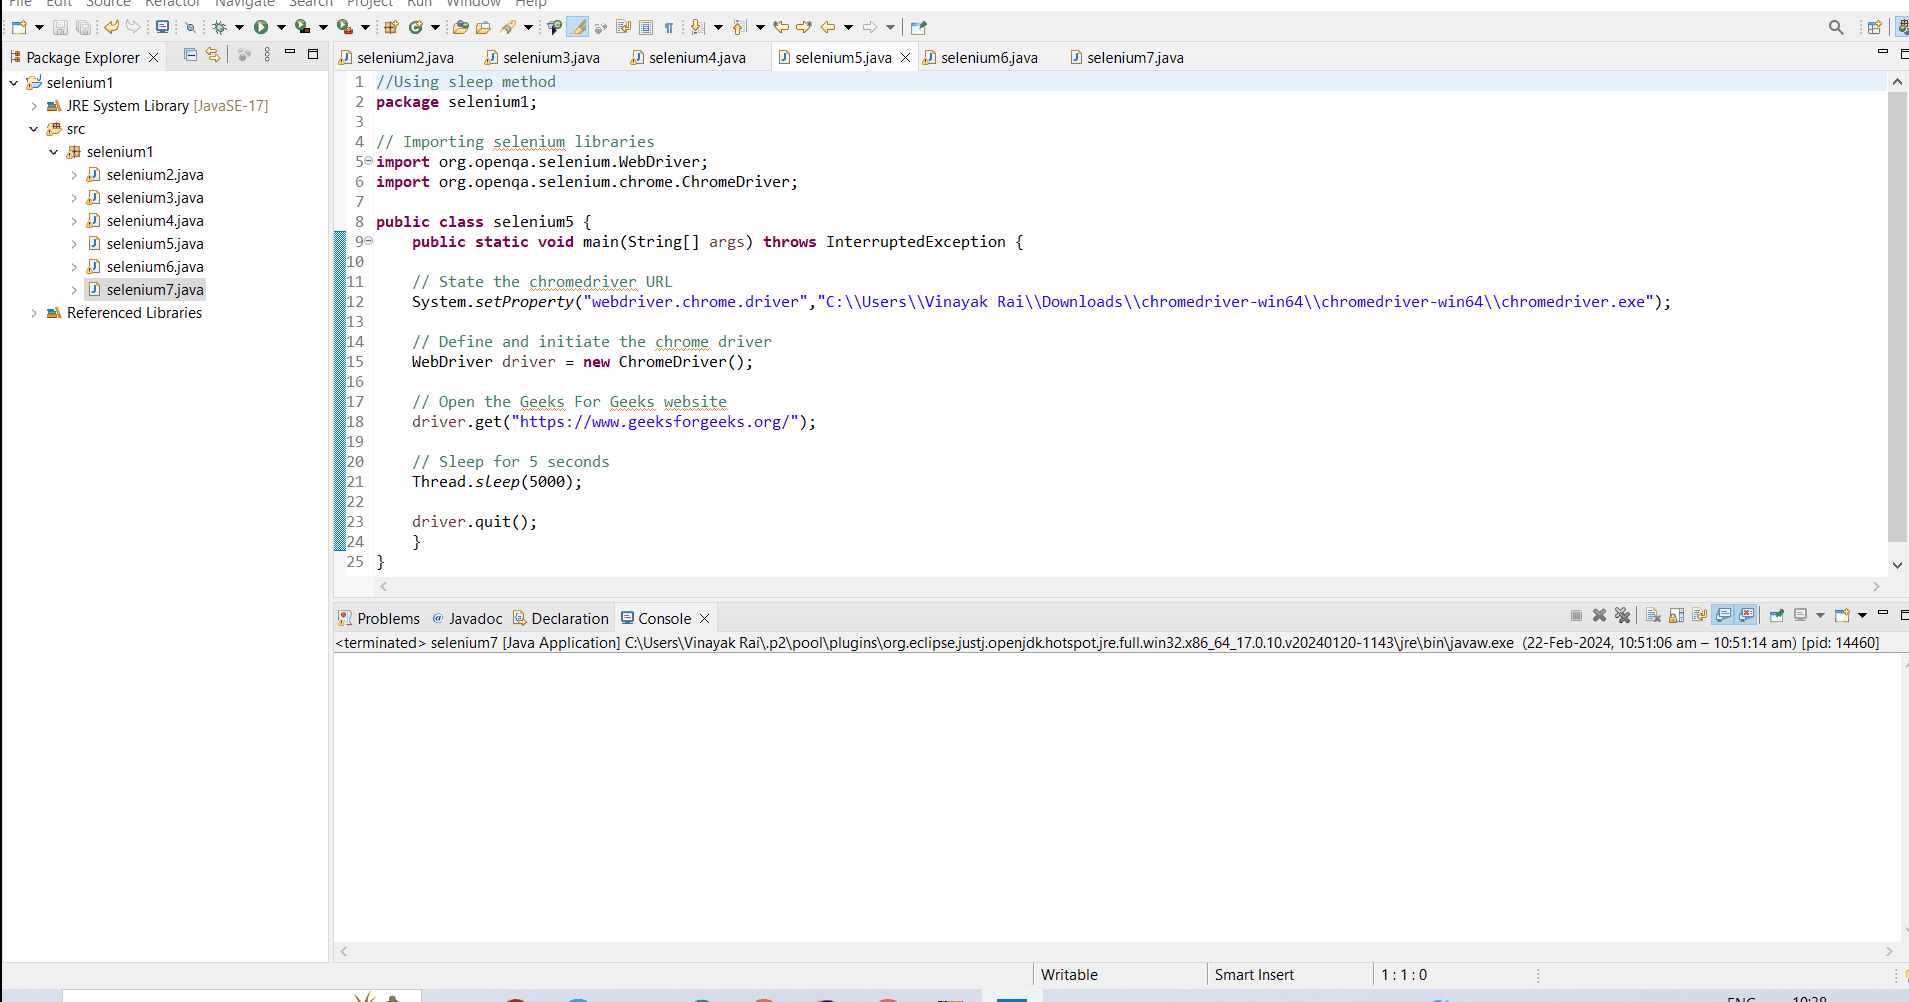Open the Problems view tab

[x=379, y=618]
